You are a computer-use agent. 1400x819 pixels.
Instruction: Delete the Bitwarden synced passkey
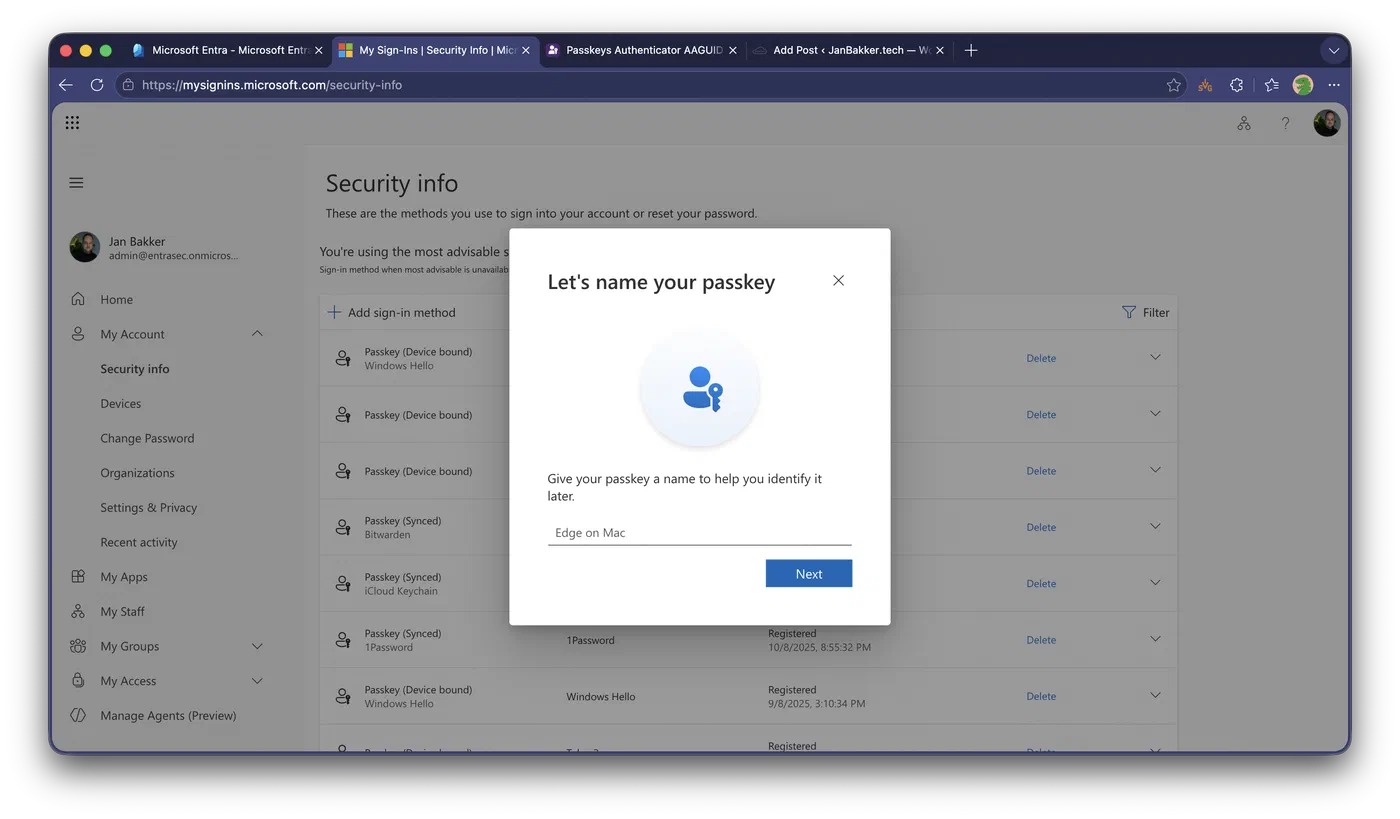[1041, 527]
